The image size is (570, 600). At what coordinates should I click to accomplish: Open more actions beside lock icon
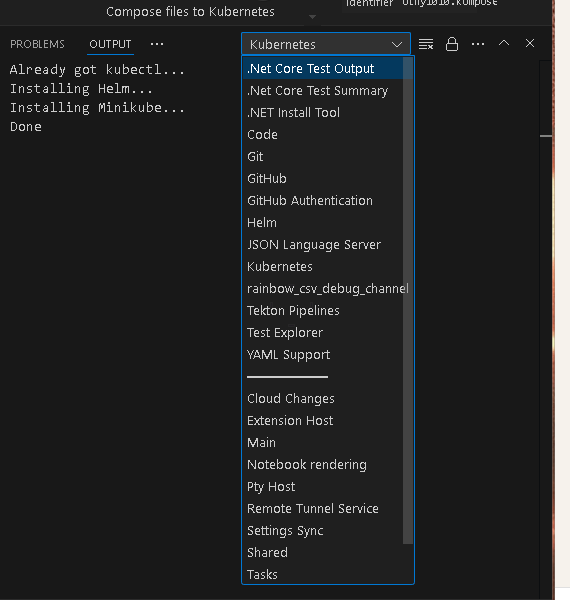(x=478, y=44)
